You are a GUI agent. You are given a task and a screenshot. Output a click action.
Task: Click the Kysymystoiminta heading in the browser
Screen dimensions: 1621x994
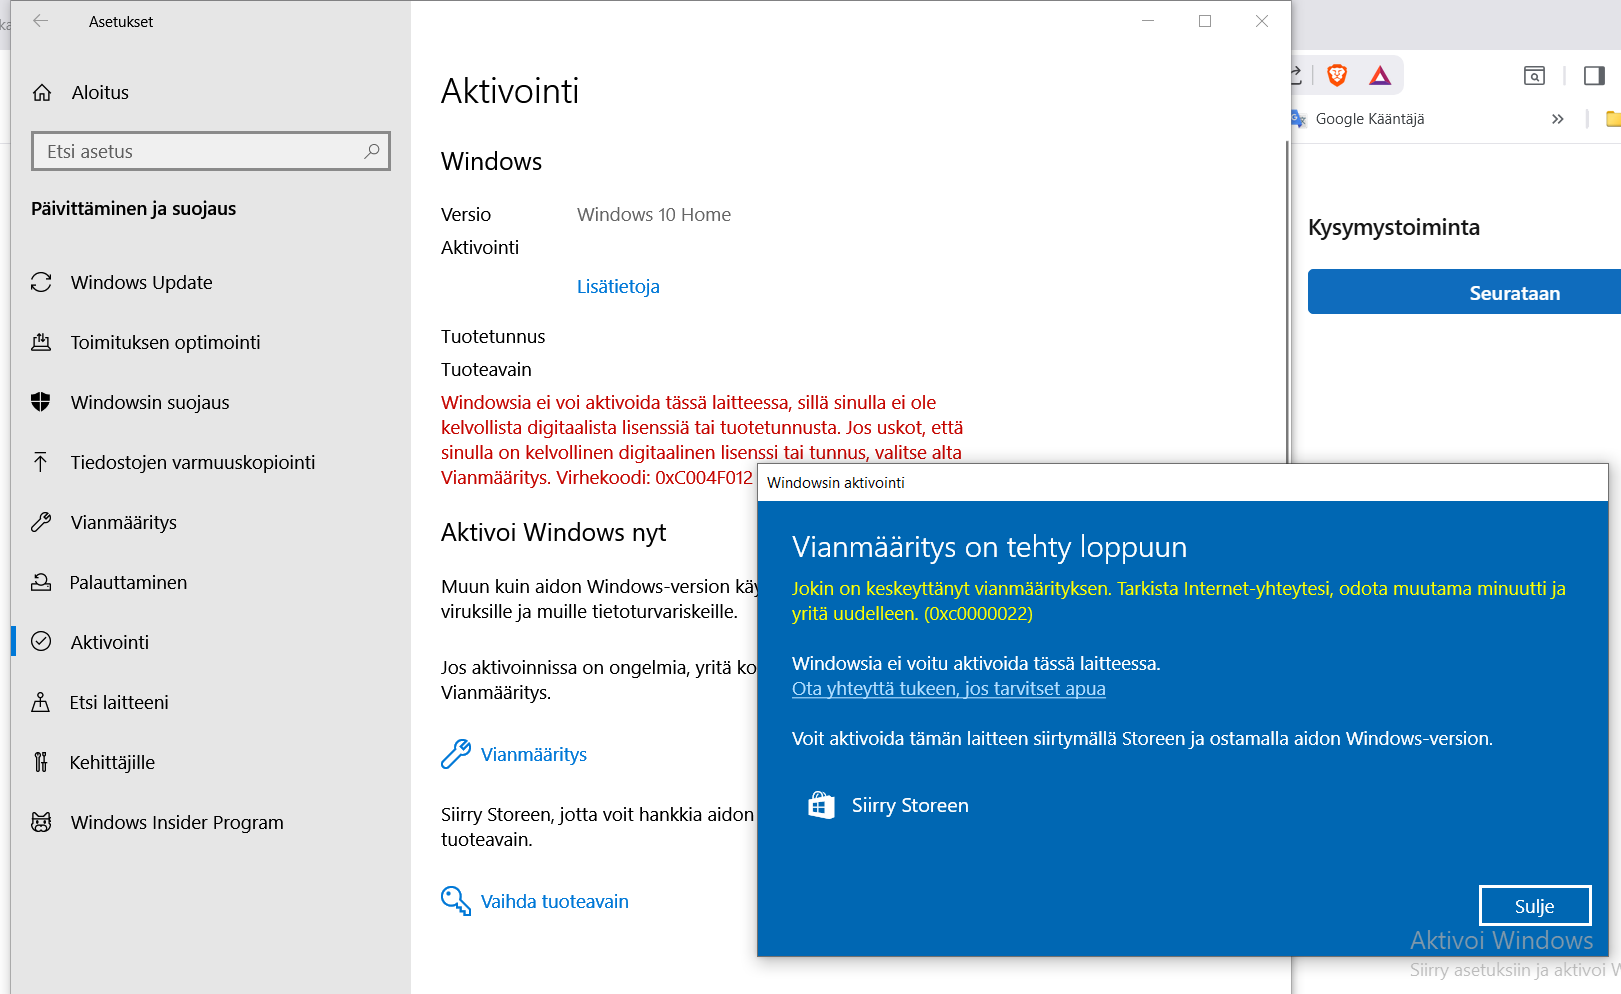click(1394, 227)
